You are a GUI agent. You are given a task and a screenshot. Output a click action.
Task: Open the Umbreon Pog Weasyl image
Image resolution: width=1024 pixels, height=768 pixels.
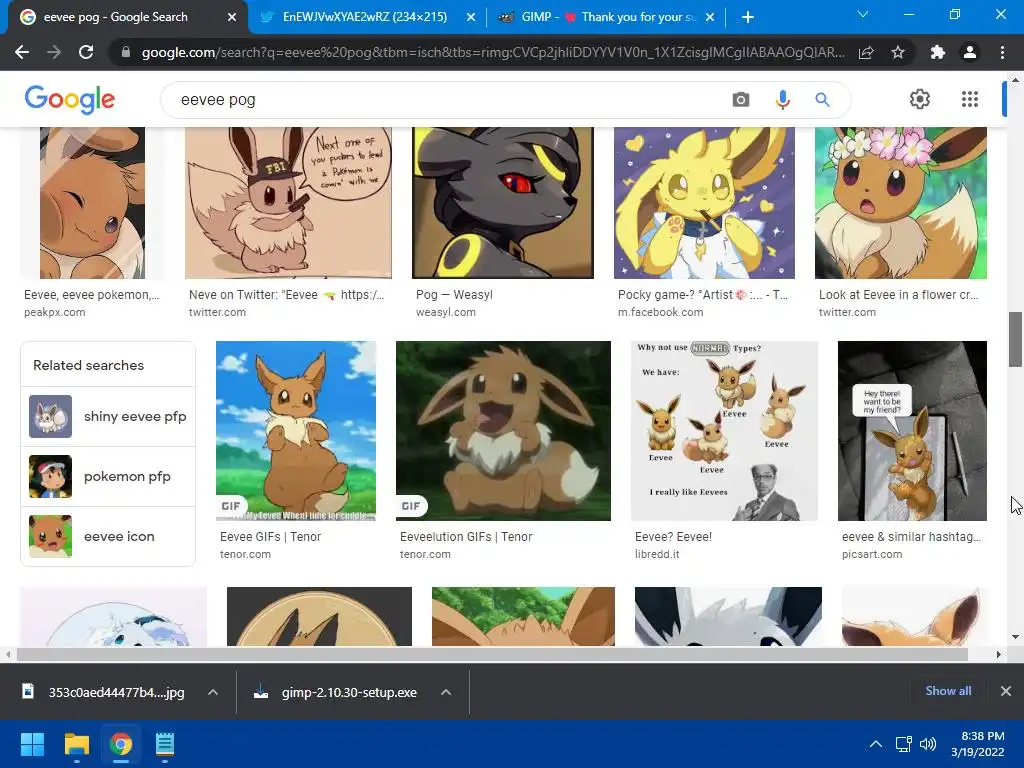(503, 203)
